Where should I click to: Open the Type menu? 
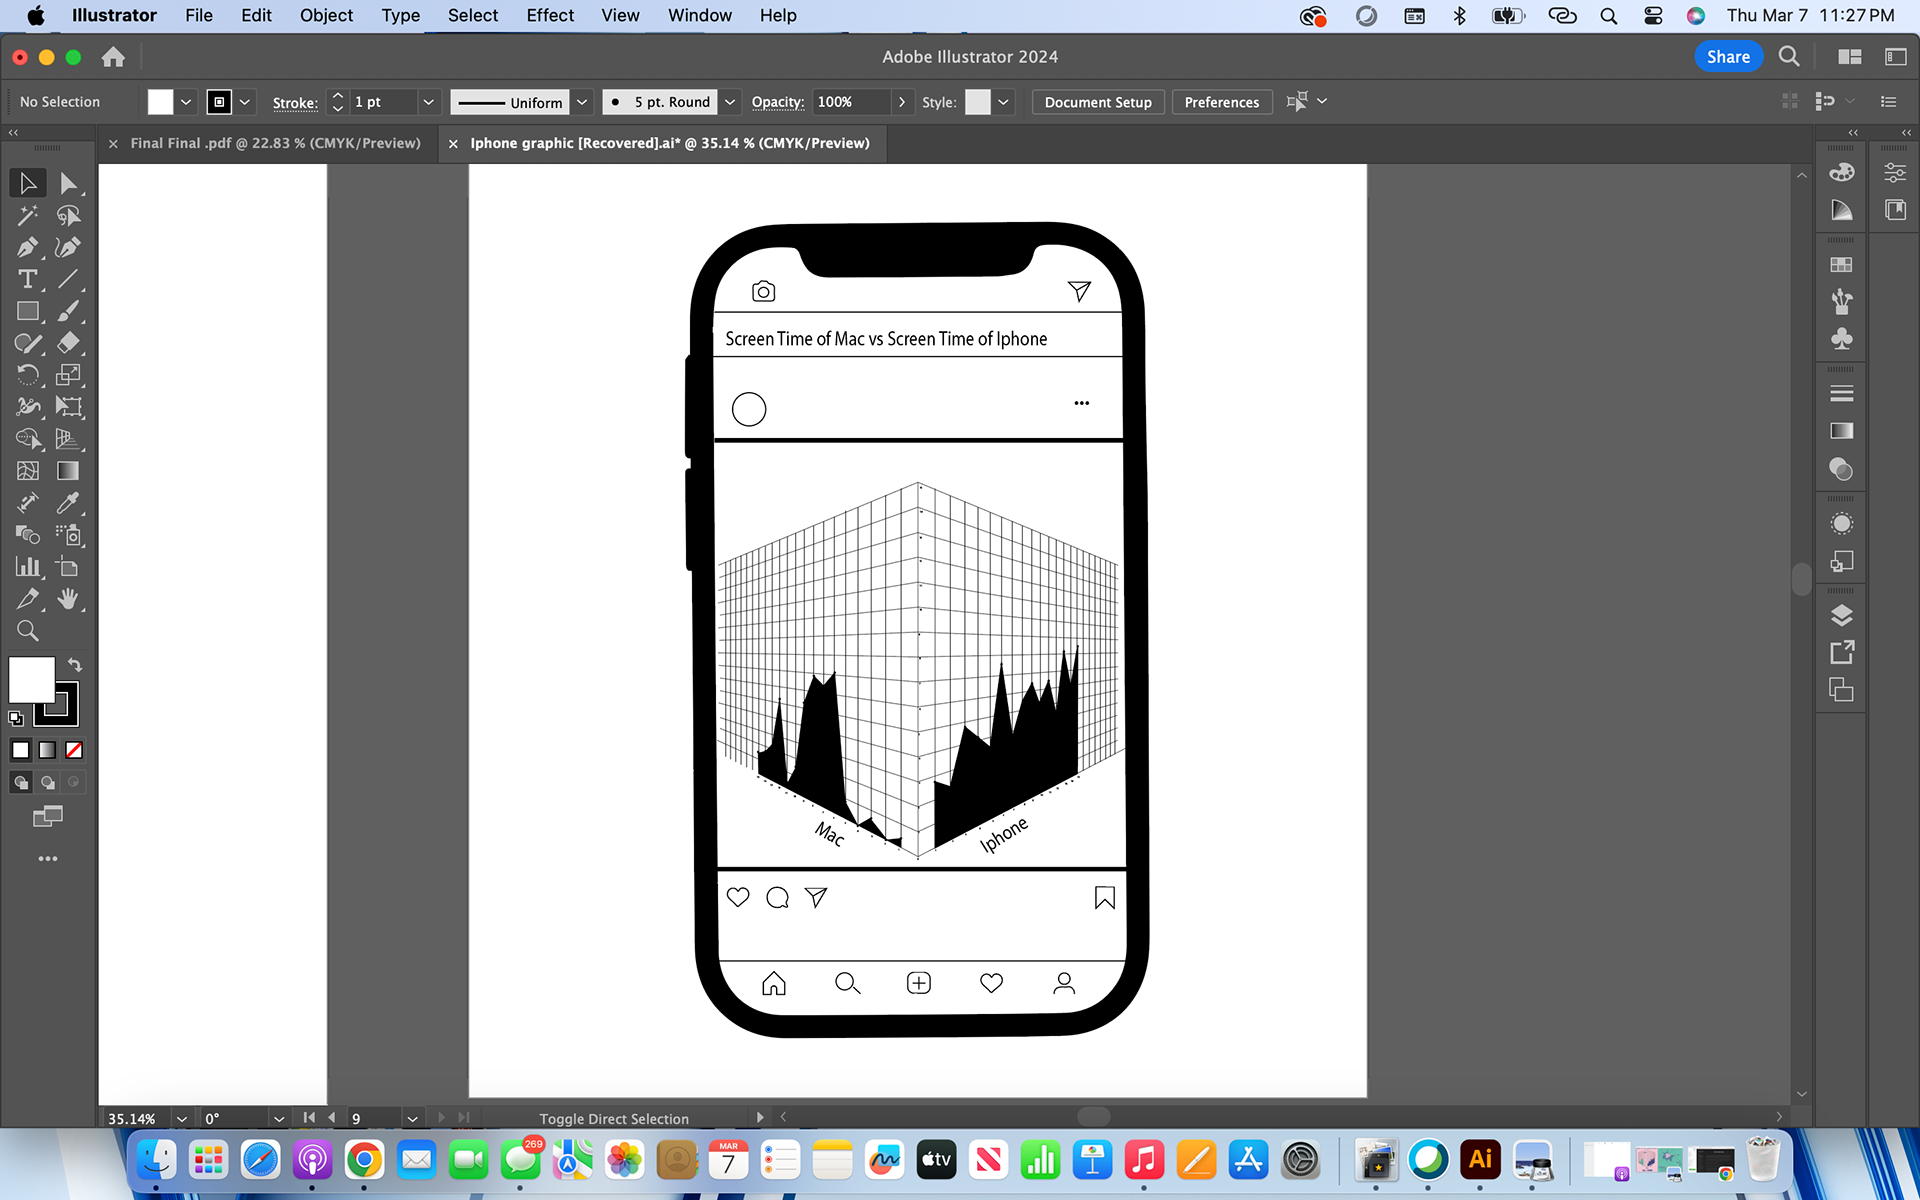click(400, 16)
